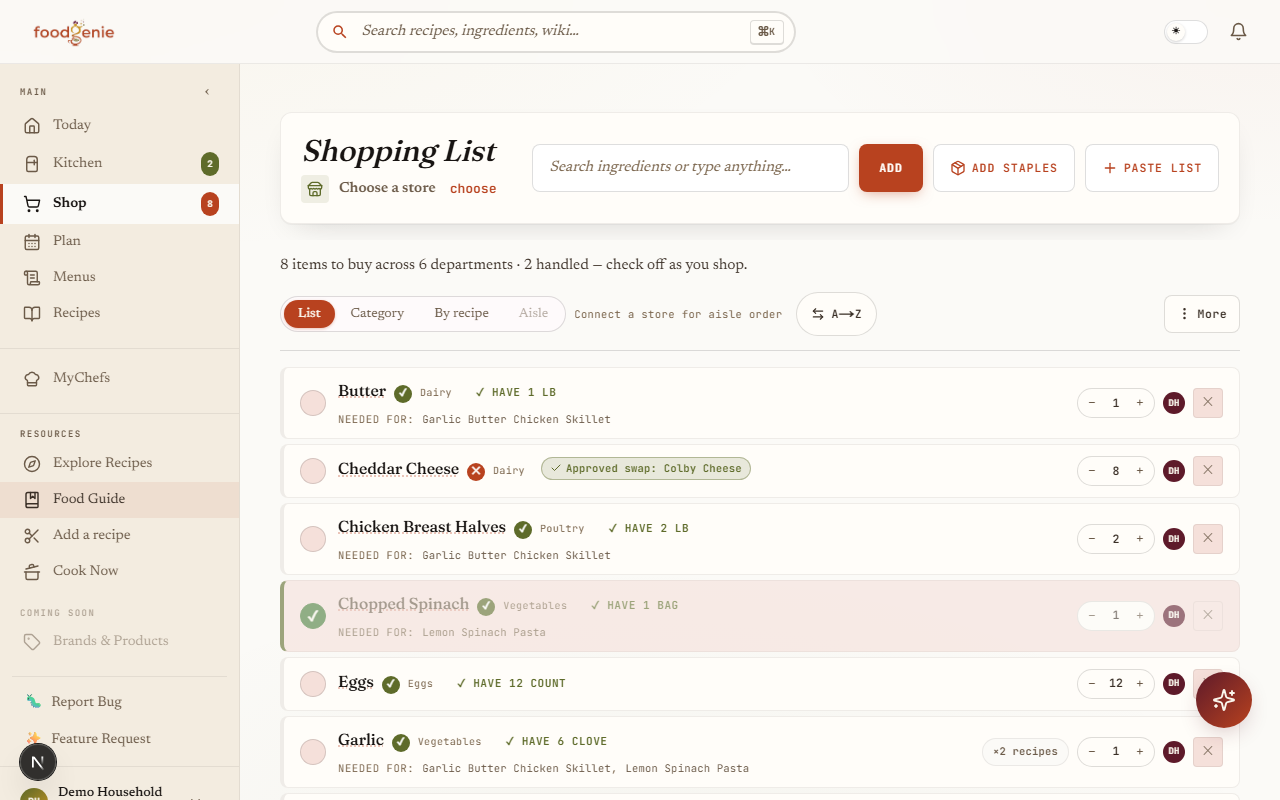The width and height of the screenshot is (1280, 800).
Task: Focus the top recipe search bar
Action: [556, 32]
